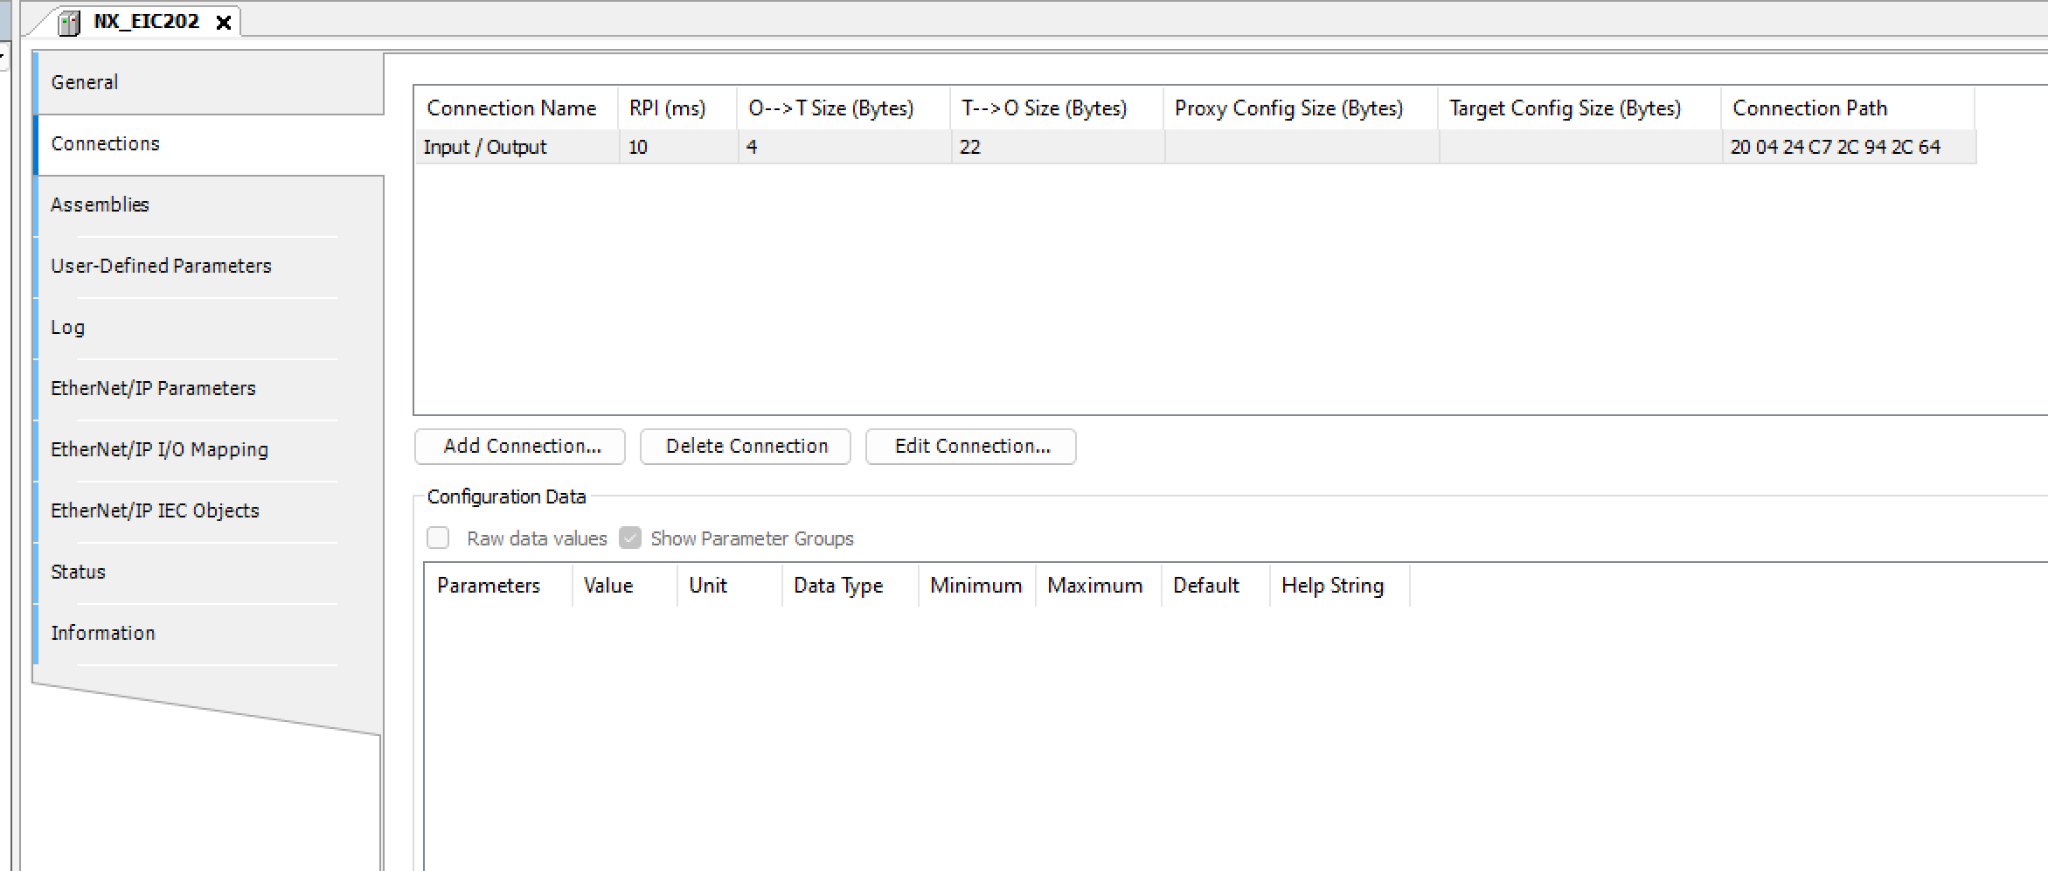Switch to the Assemblies tab
This screenshot has width=2048, height=871.
point(100,205)
